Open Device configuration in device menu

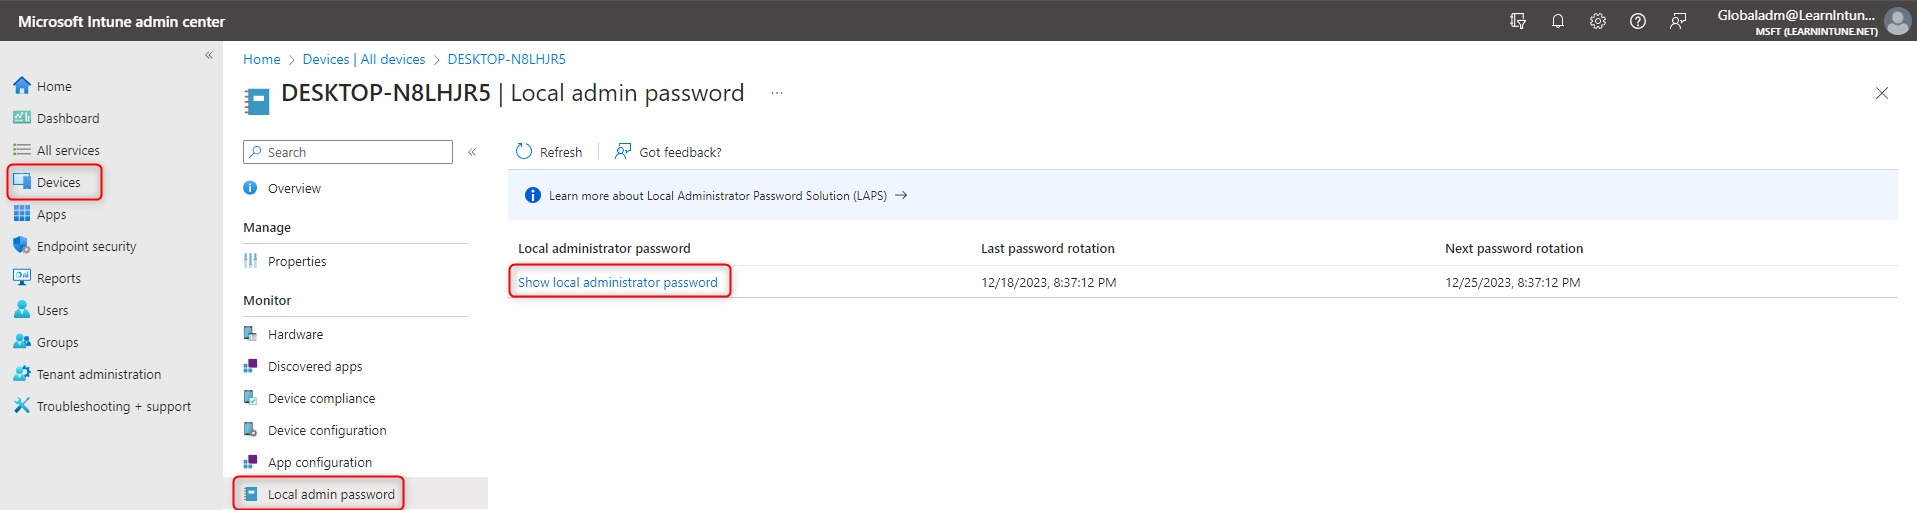tap(327, 430)
